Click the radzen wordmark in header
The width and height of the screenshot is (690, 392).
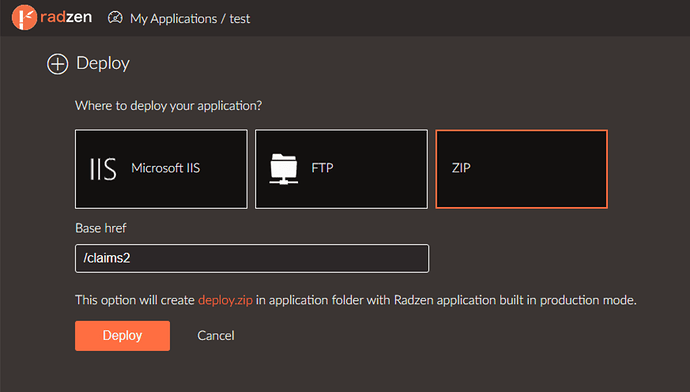click(66, 17)
